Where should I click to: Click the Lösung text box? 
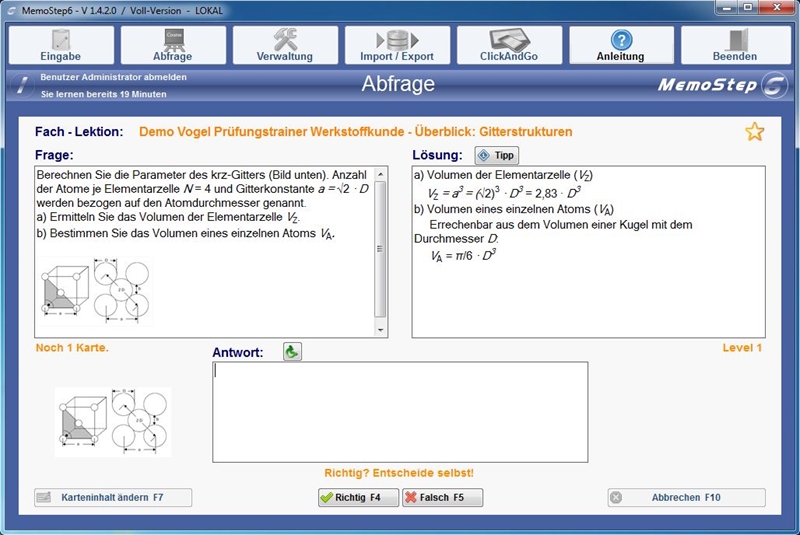[588, 251]
